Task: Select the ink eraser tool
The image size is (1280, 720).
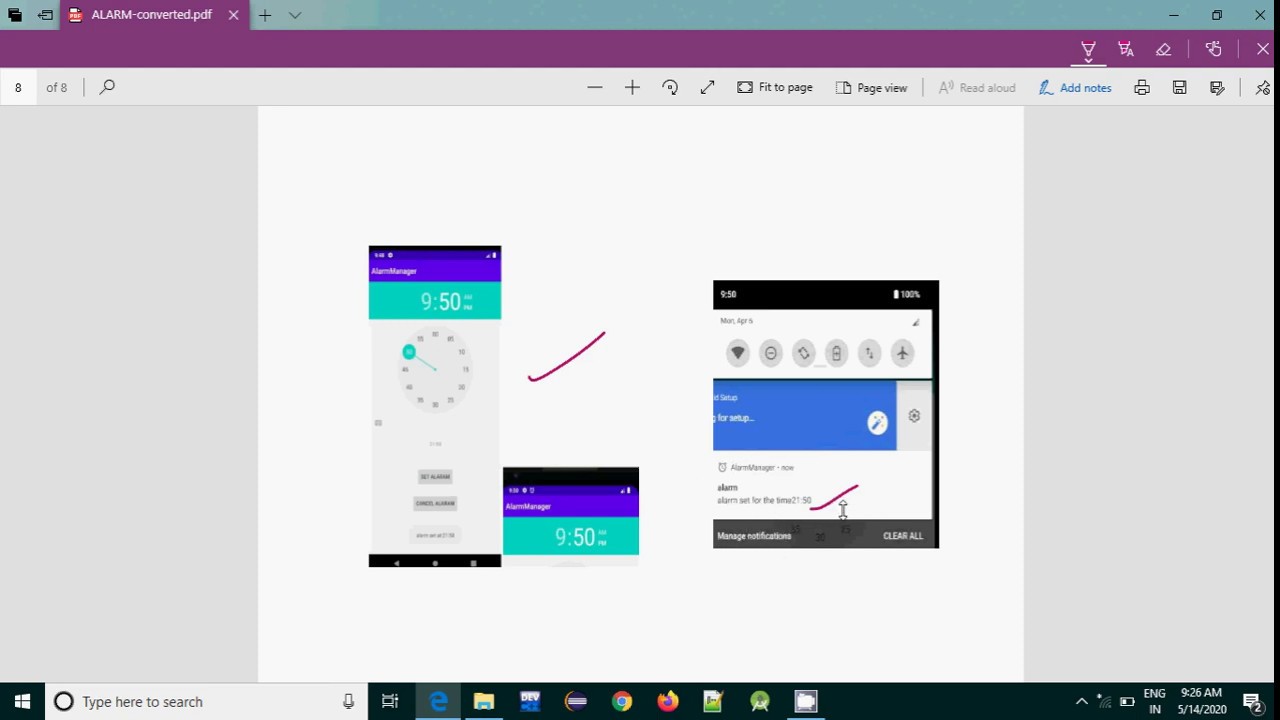Action: [1163, 49]
